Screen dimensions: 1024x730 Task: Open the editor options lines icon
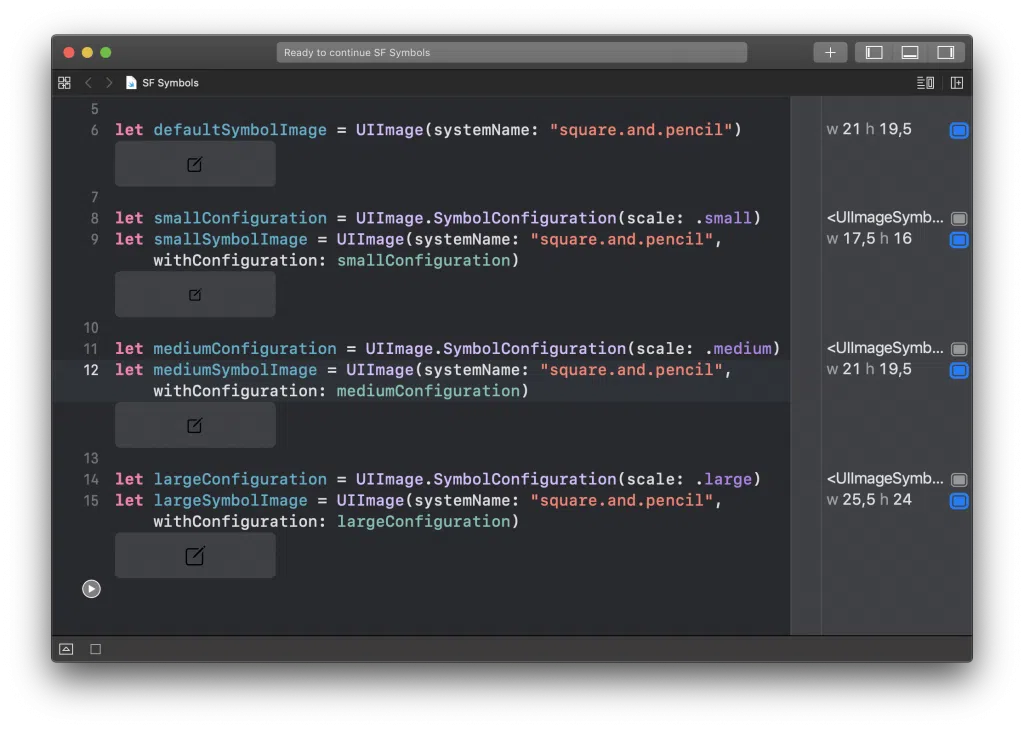point(925,83)
